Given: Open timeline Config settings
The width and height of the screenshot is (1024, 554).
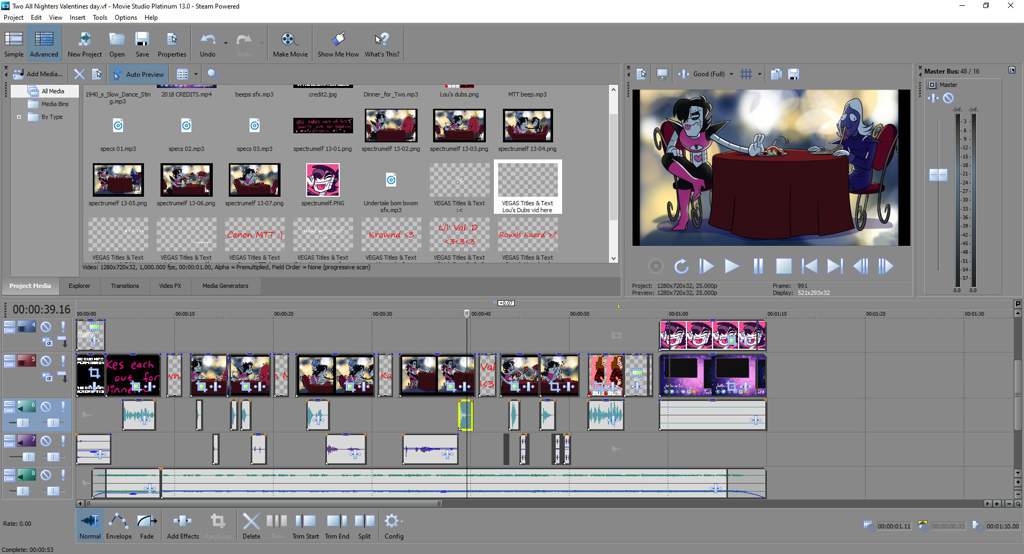Looking at the screenshot, I should click(x=393, y=526).
